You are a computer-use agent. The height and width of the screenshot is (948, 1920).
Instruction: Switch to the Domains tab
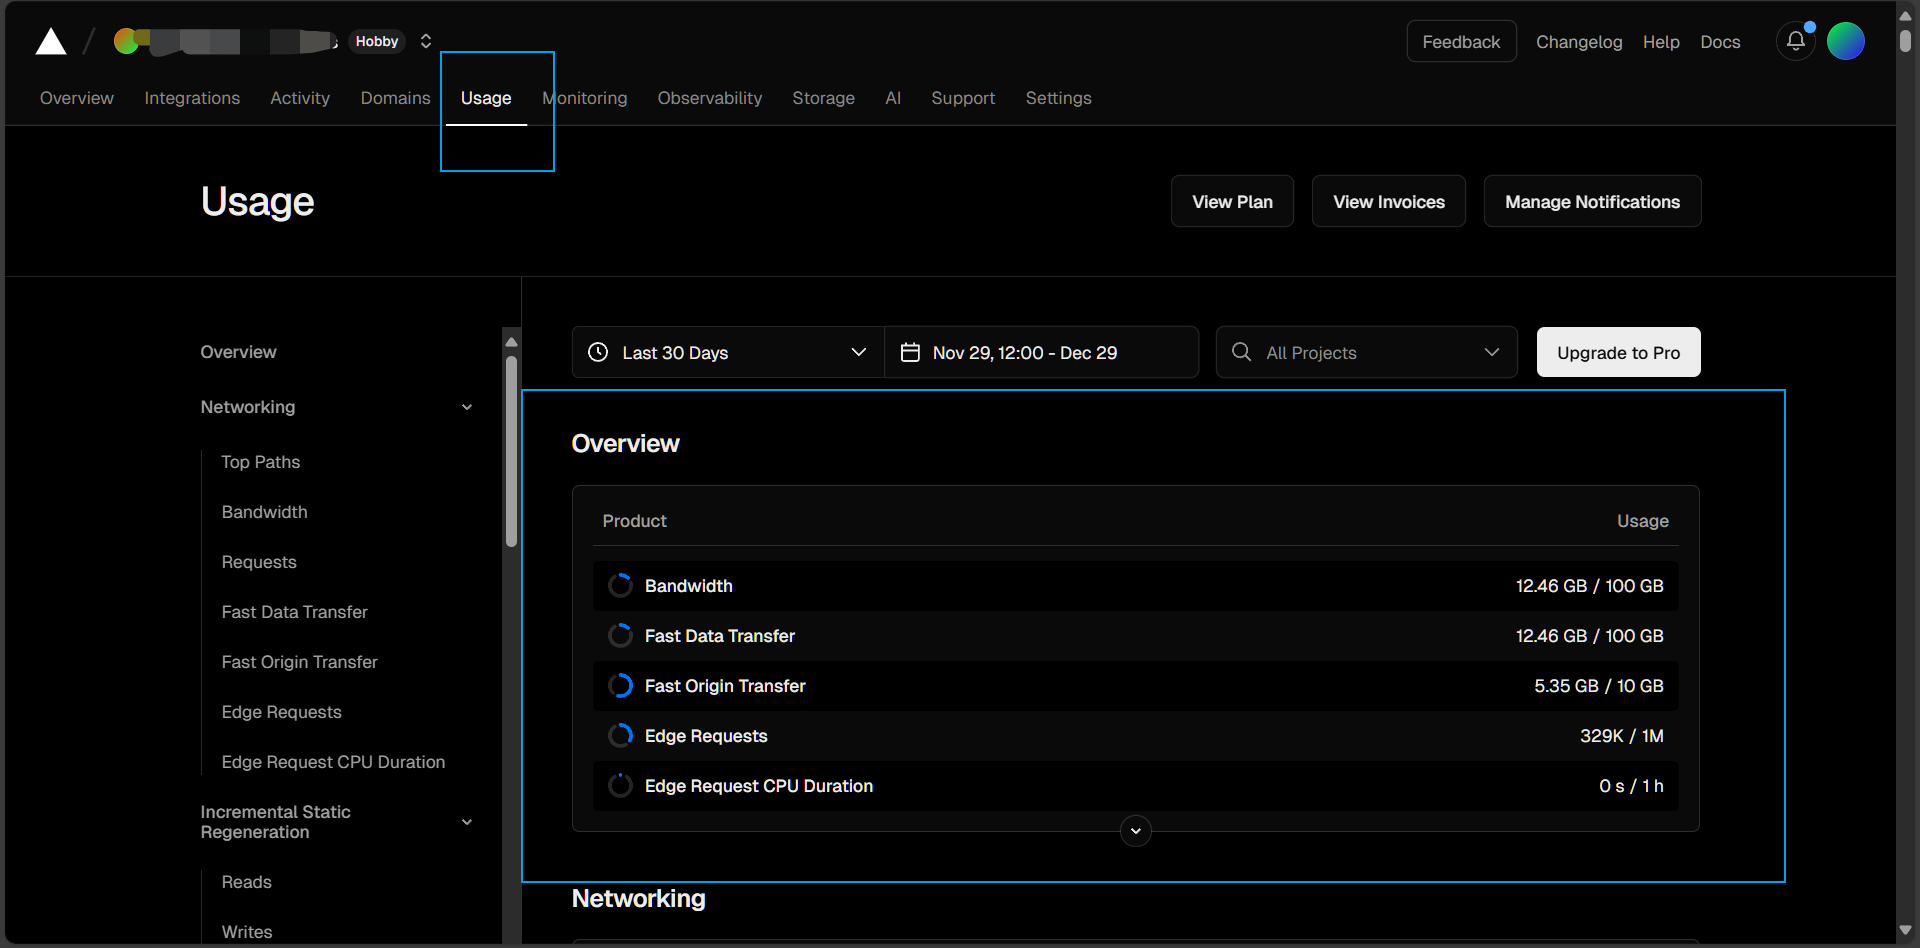click(395, 98)
